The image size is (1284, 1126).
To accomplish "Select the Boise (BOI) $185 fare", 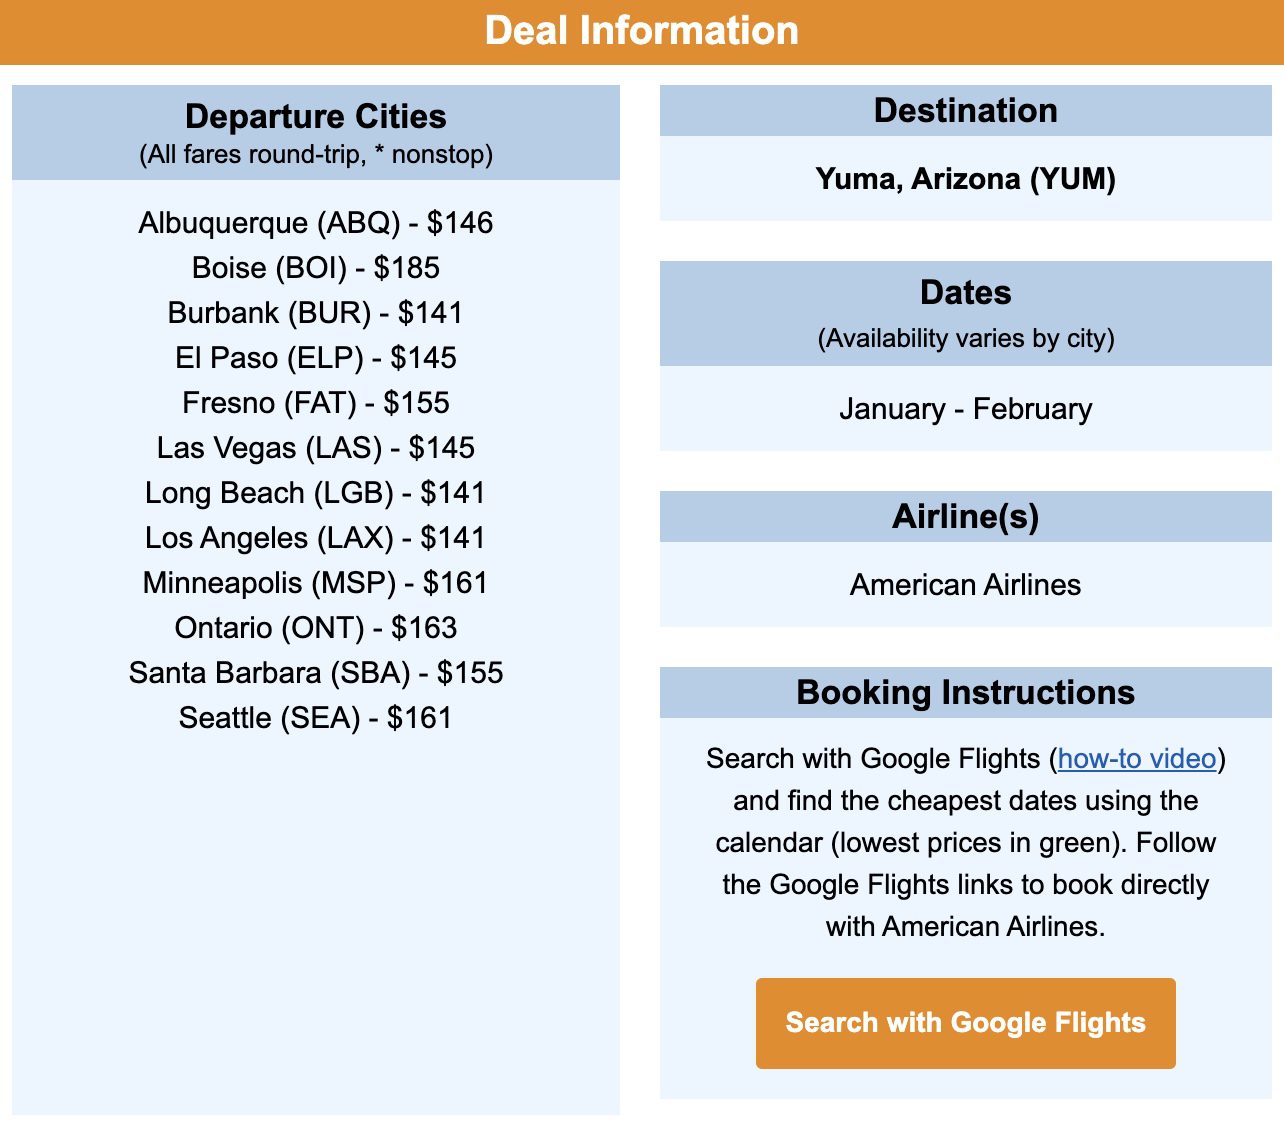I will (x=316, y=268).
